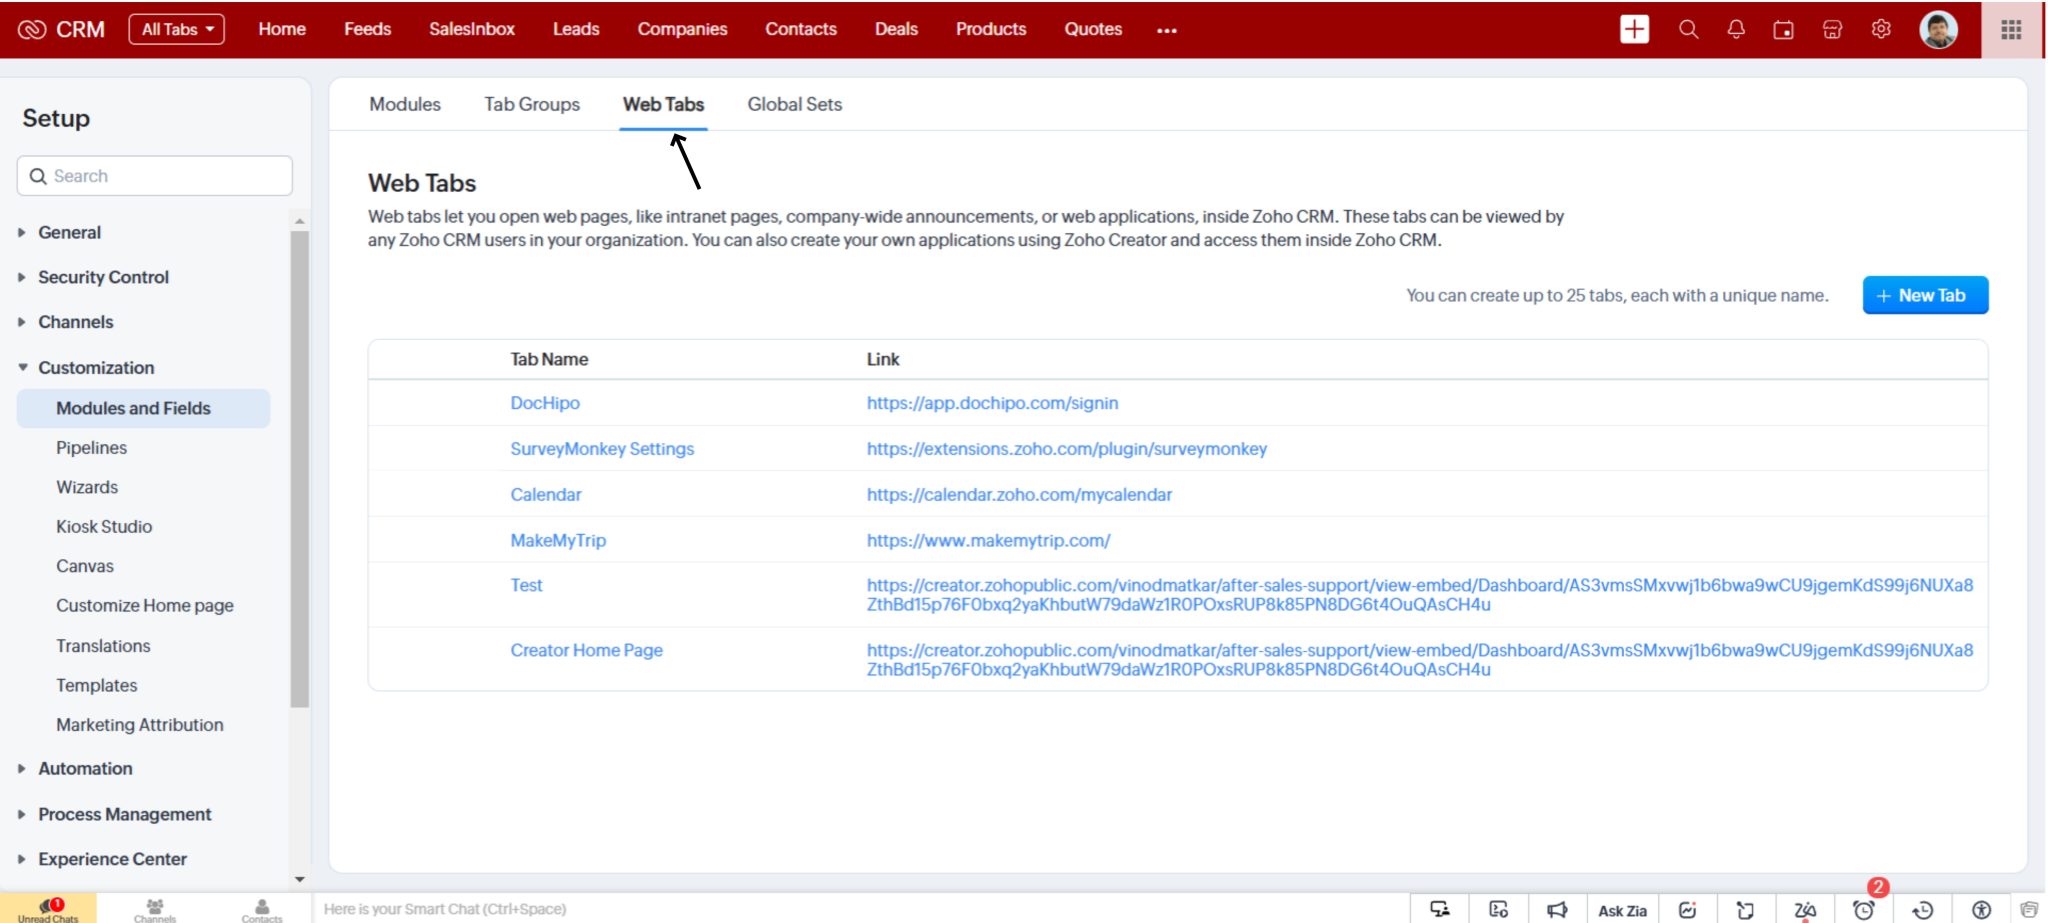Expand the Automation section
The width and height of the screenshot is (2048, 923).
point(84,768)
